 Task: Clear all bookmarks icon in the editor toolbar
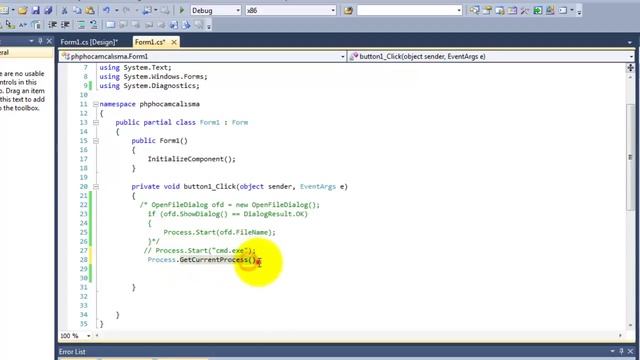199,25
